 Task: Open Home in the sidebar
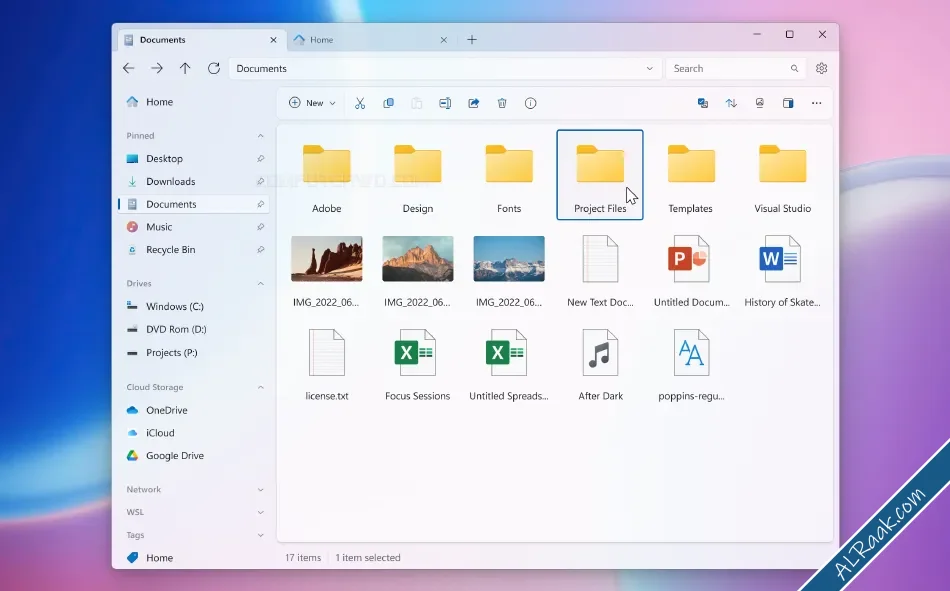193,102
